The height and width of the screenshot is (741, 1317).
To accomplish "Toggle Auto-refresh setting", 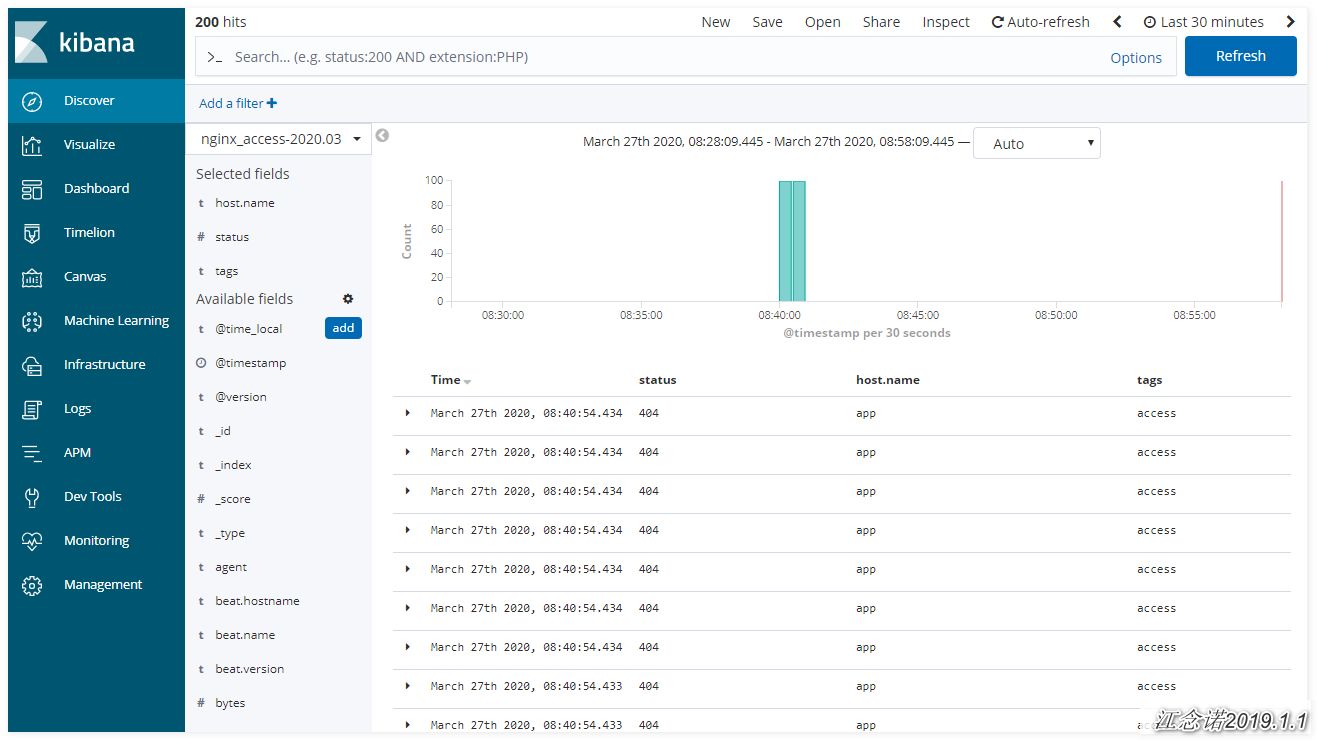I will click(1041, 22).
